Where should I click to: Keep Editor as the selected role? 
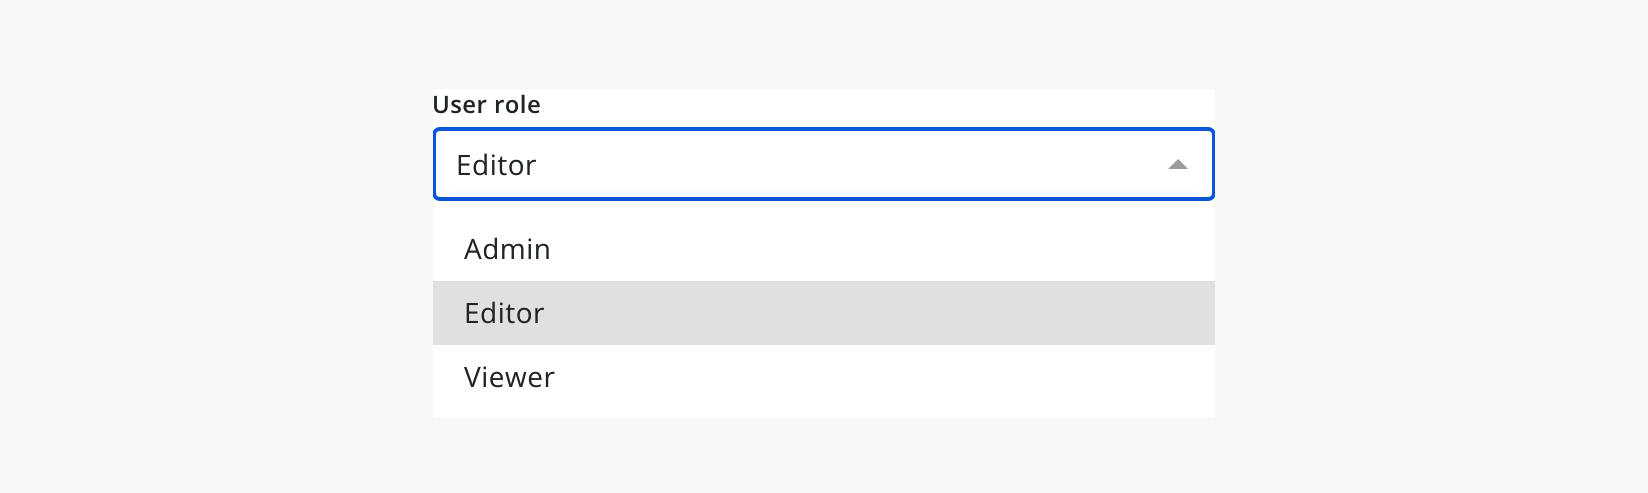coord(824,313)
